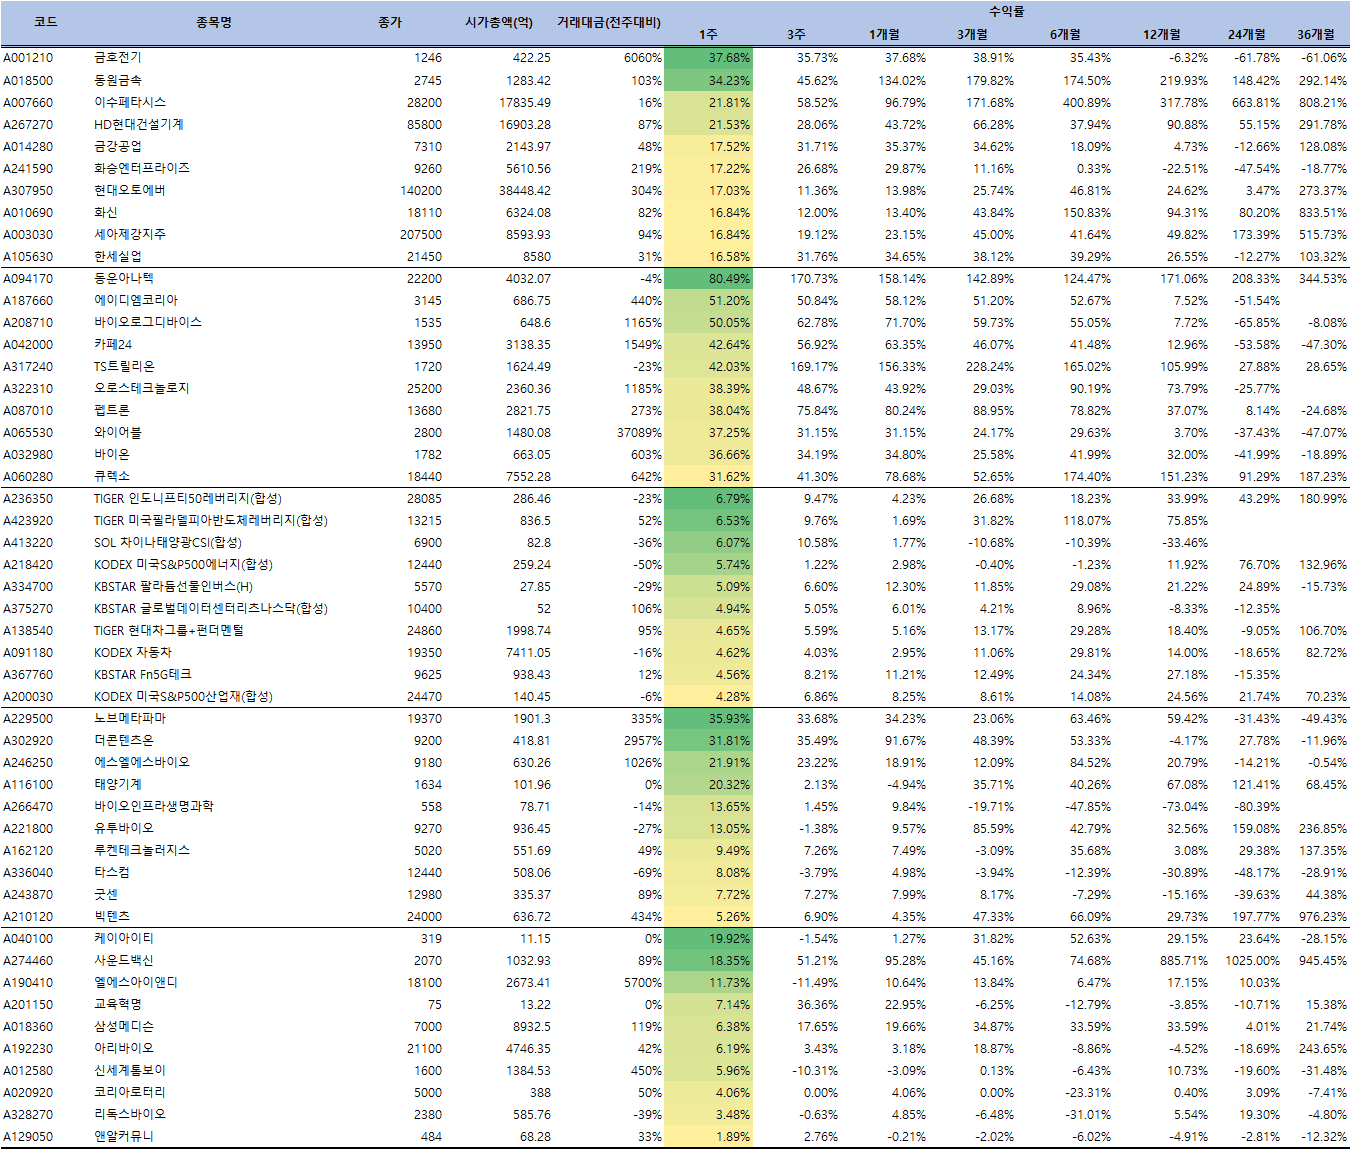Screen dimensions: 1350x1149
Task: Select stock name 코리아로터리
Action: click(130, 1092)
